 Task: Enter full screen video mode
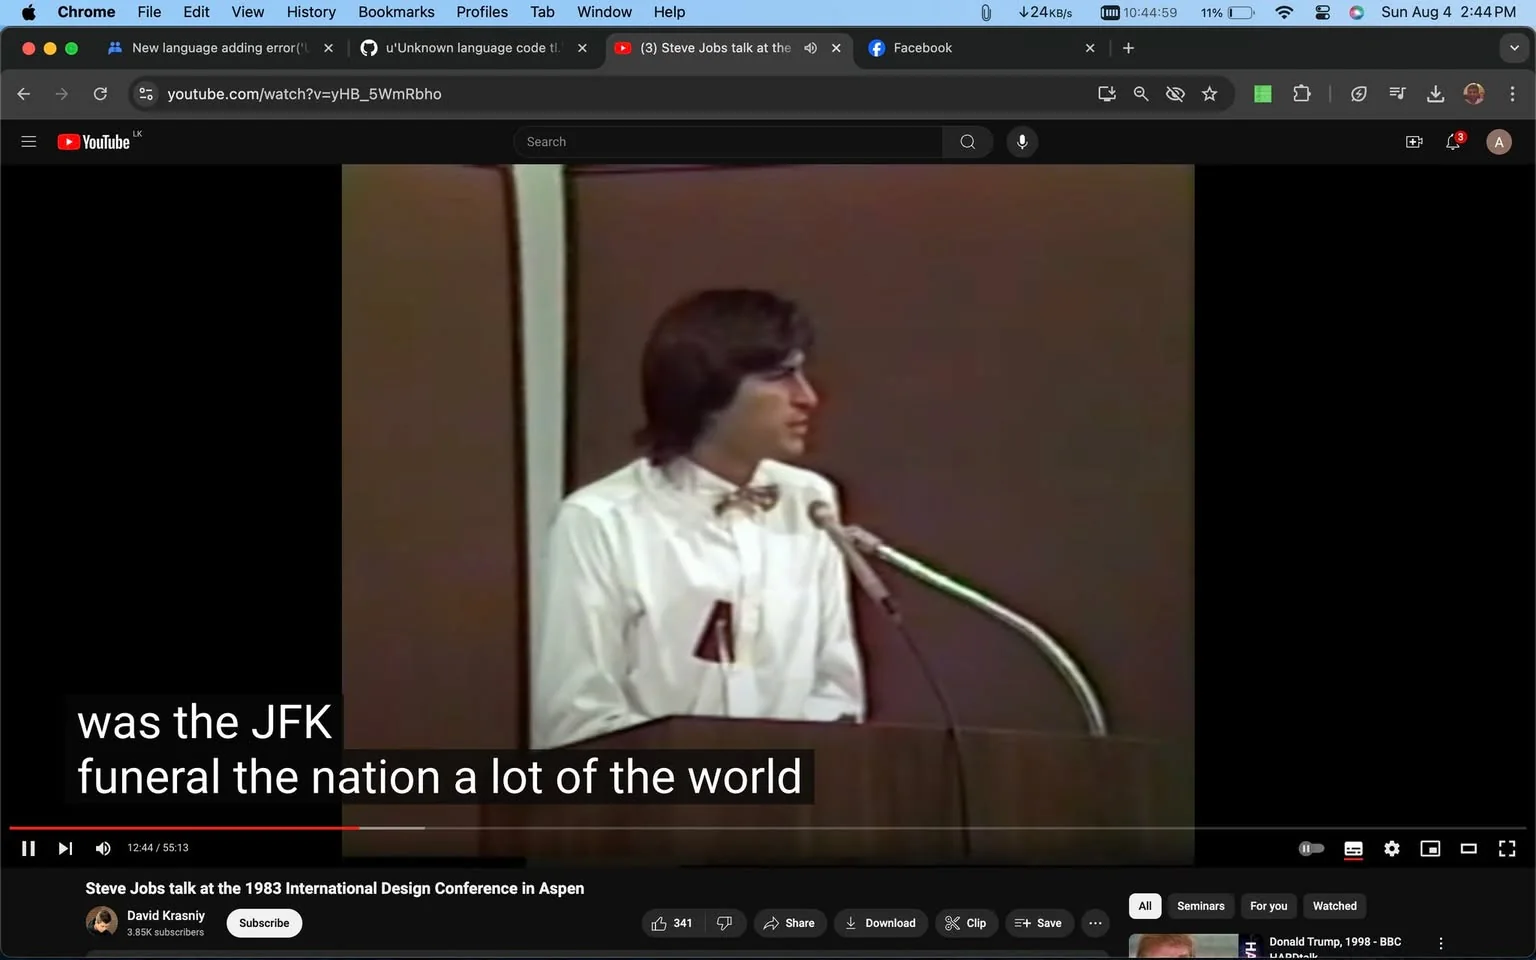pos(1507,848)
